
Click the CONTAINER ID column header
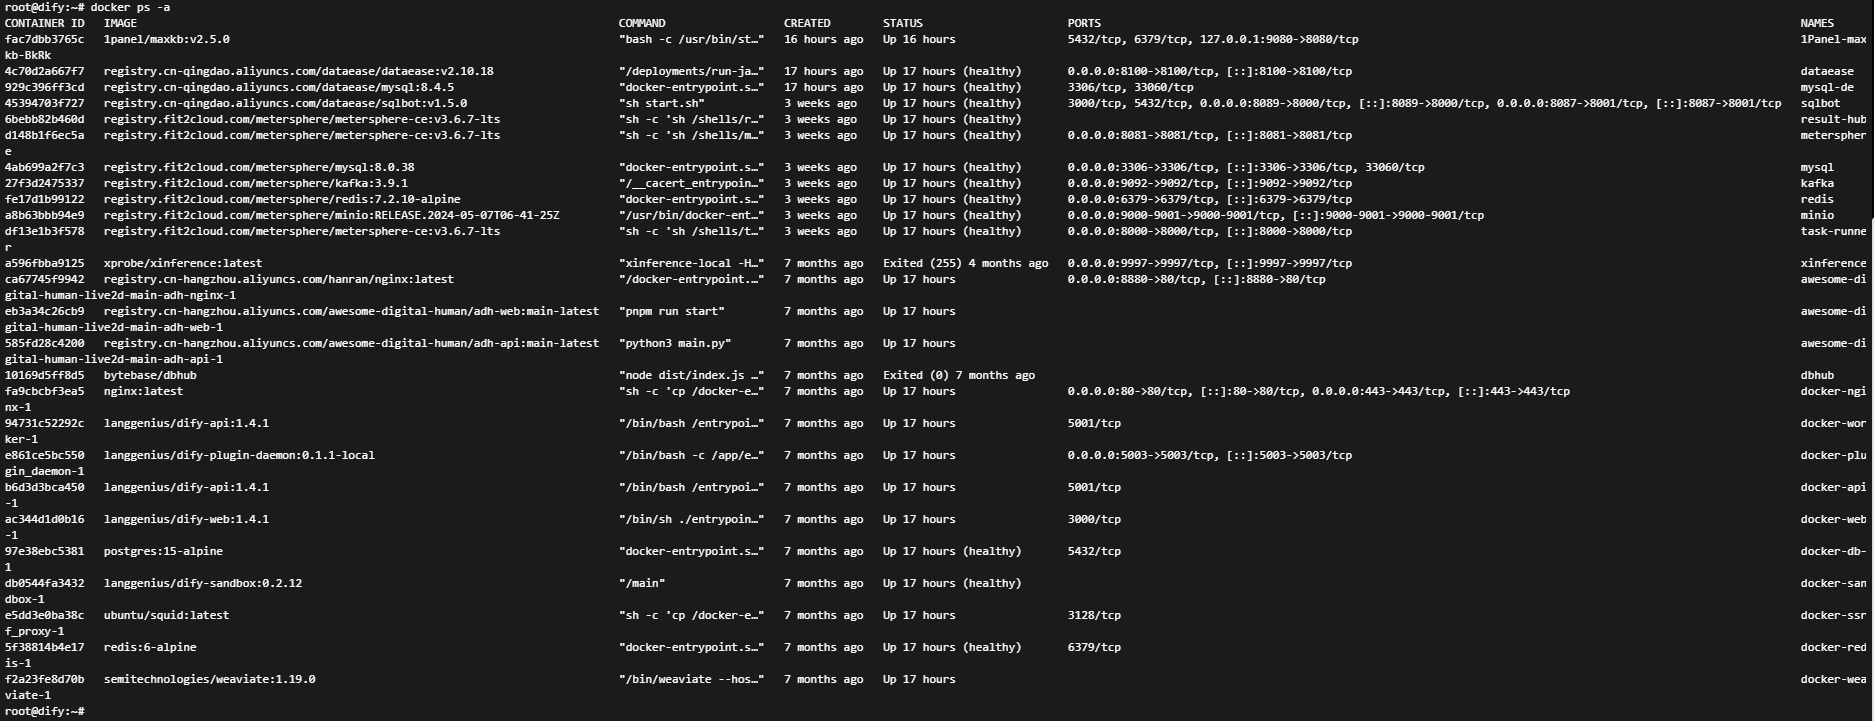44,23
